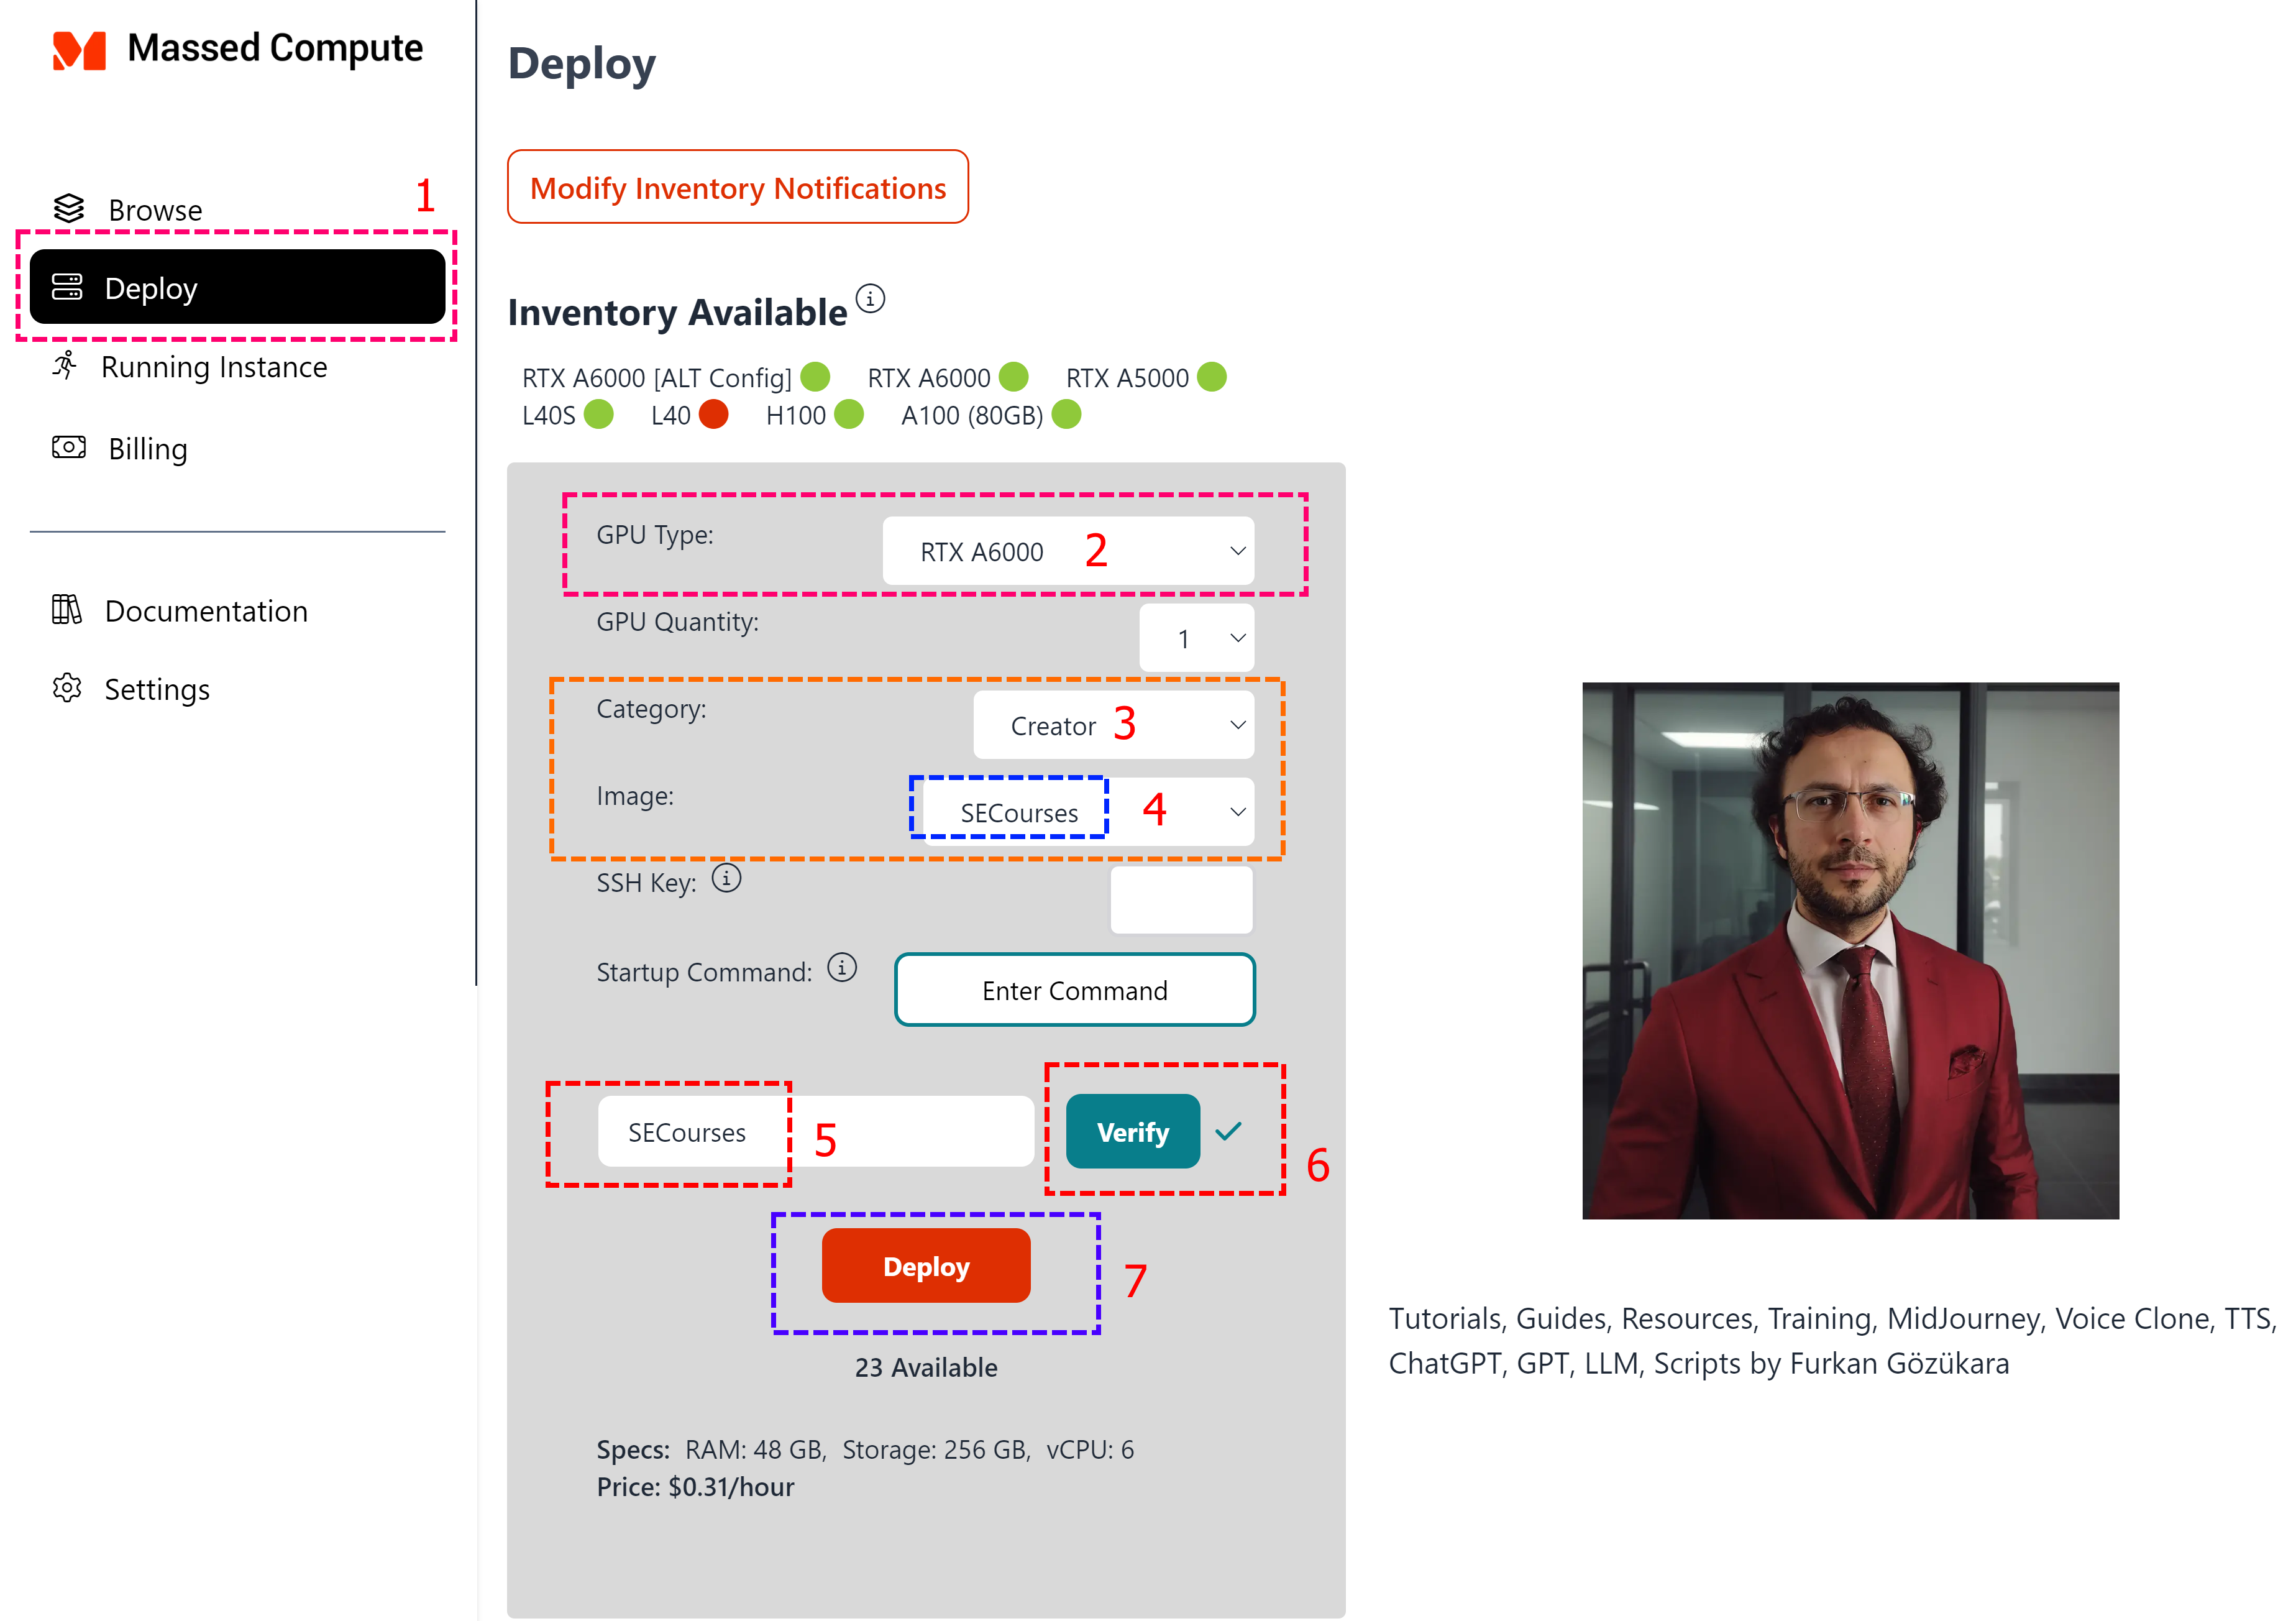
Task: Click the SECourses coupon code field
Action: (816, 1131)
